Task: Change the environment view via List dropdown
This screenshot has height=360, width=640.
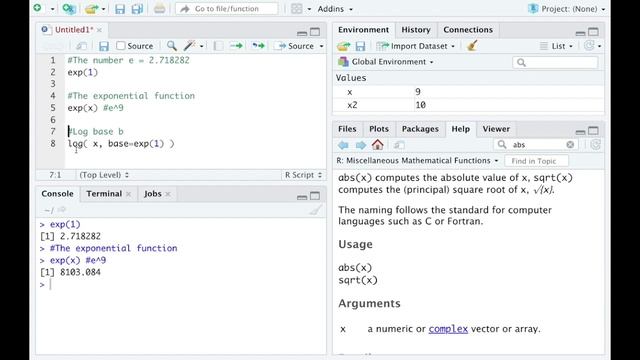Action: click(556, 46)
